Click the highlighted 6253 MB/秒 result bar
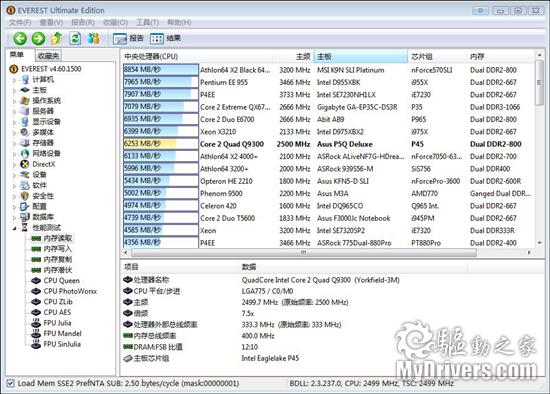 click(x=161, y=143)
